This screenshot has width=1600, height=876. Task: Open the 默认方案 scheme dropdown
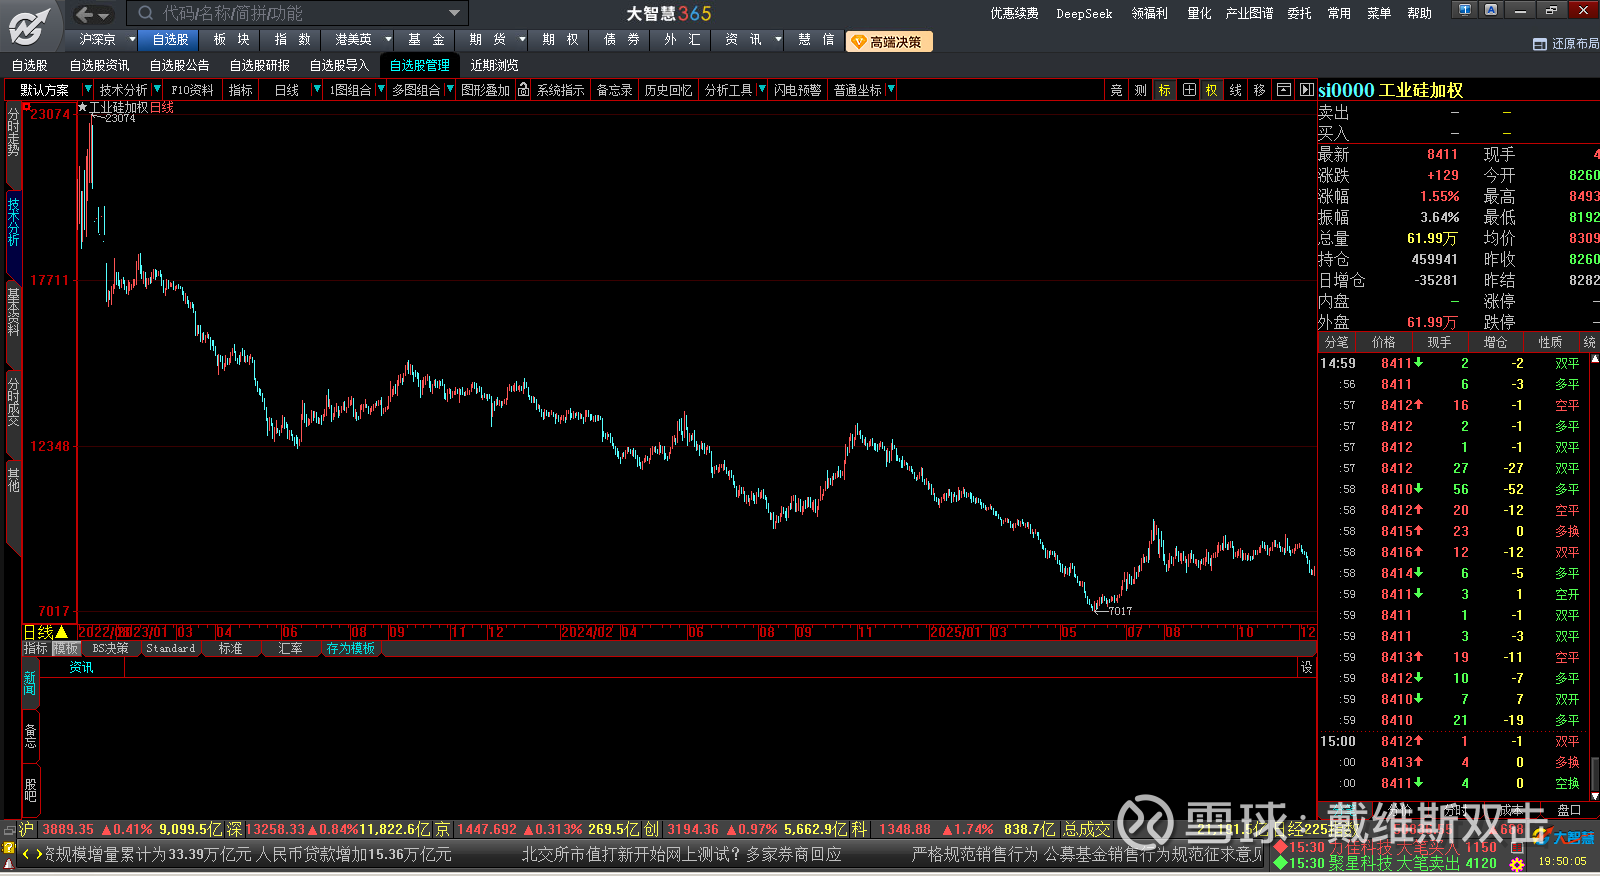[88, 90]
